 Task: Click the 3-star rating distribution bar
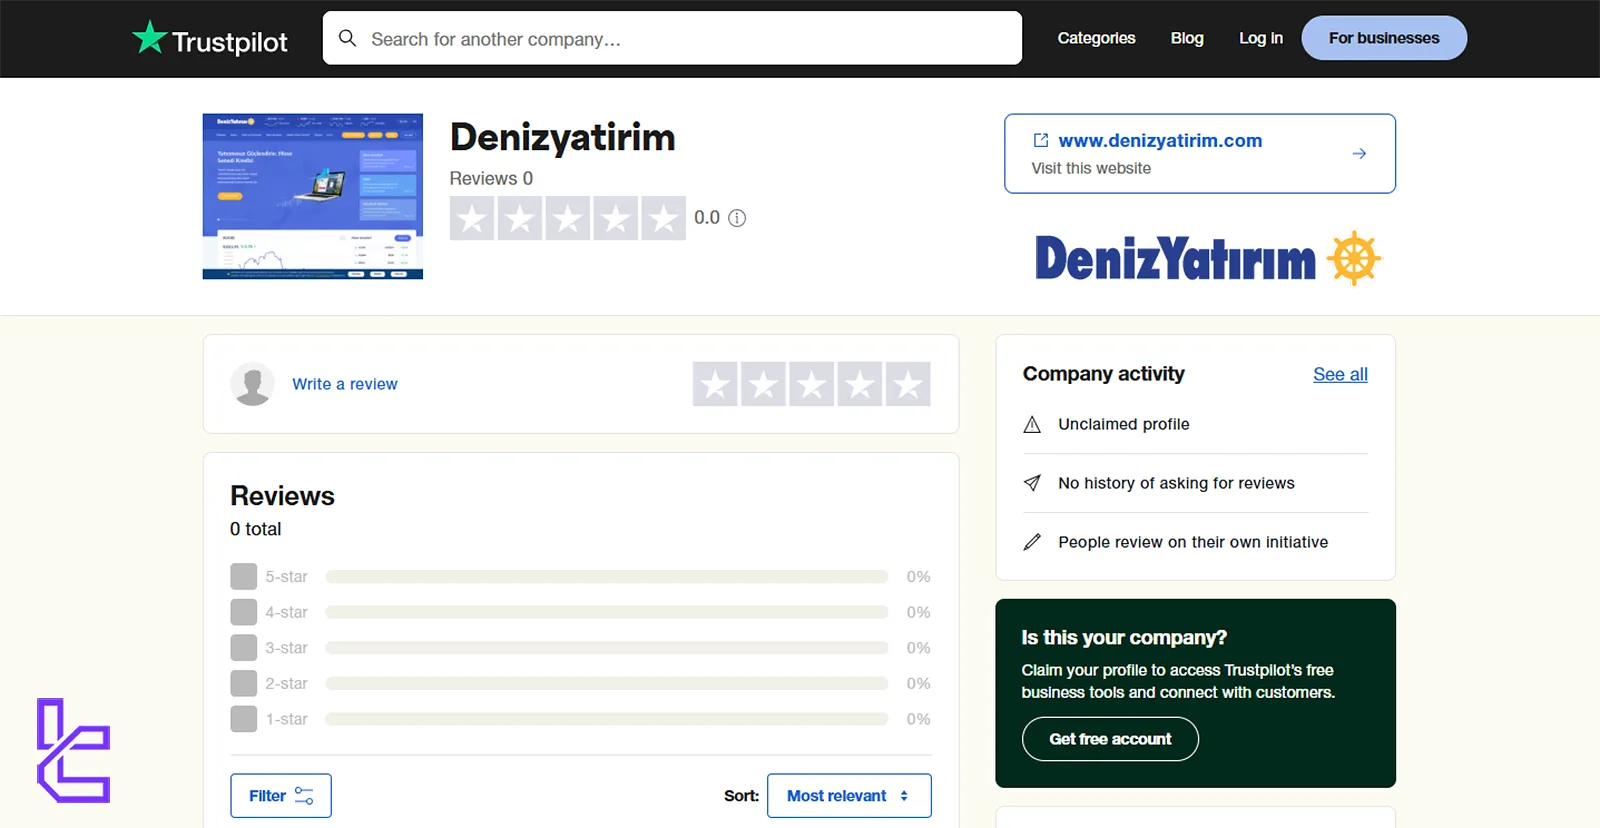tap(607, 648)
